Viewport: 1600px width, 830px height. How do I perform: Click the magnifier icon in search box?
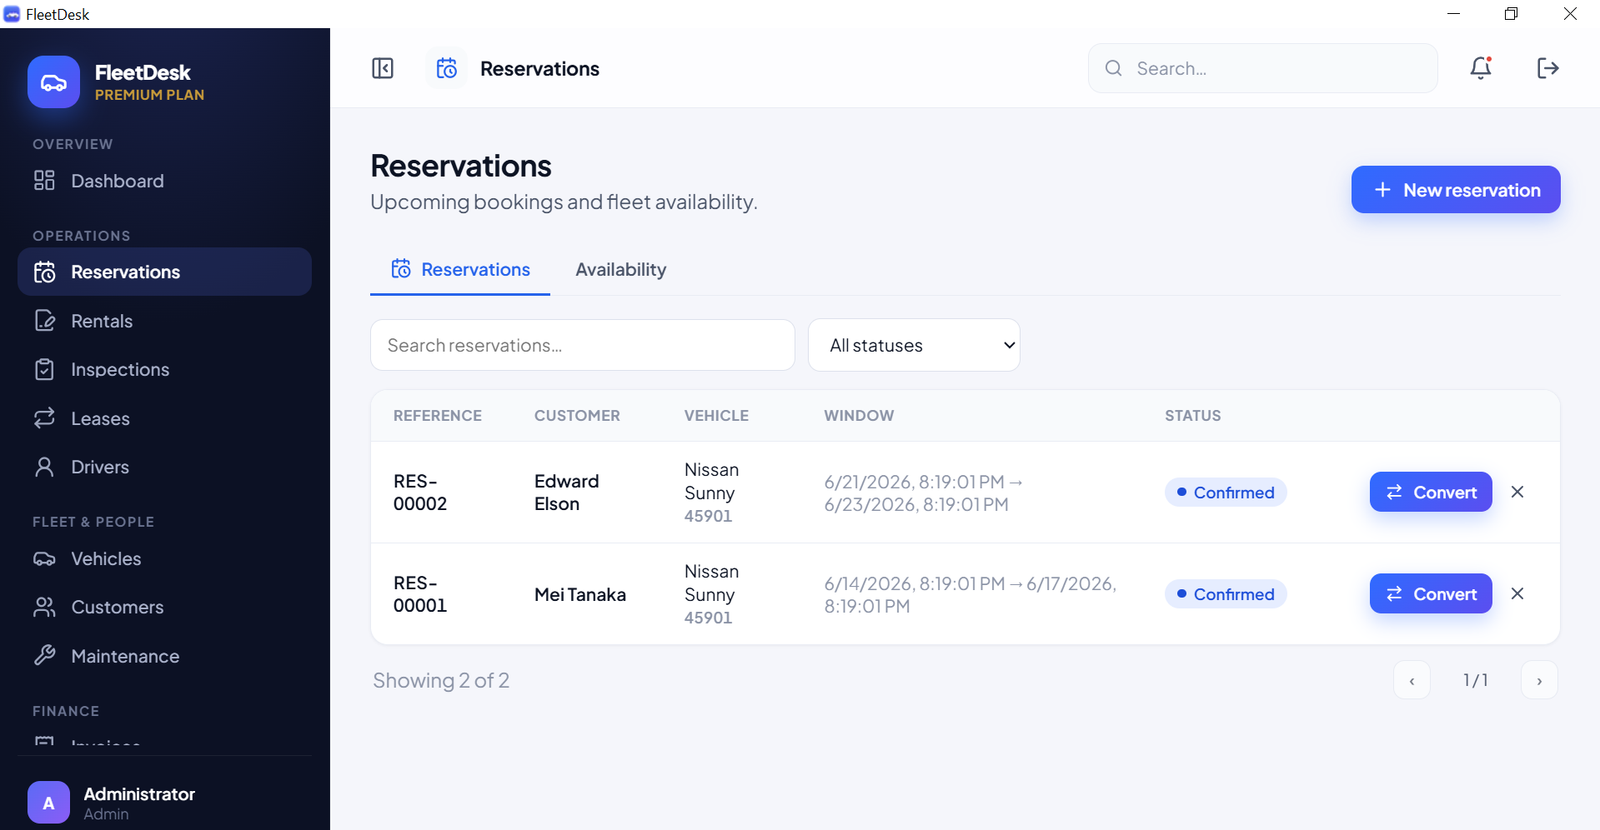1113,68
